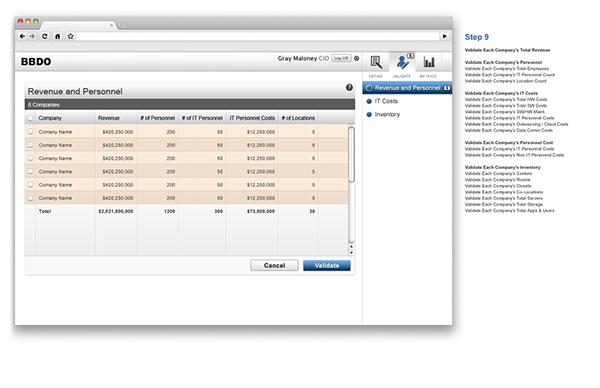Check the first Comany Name row checkbox
The width and height of the screenshot is (600, 388).
point(30,132)
